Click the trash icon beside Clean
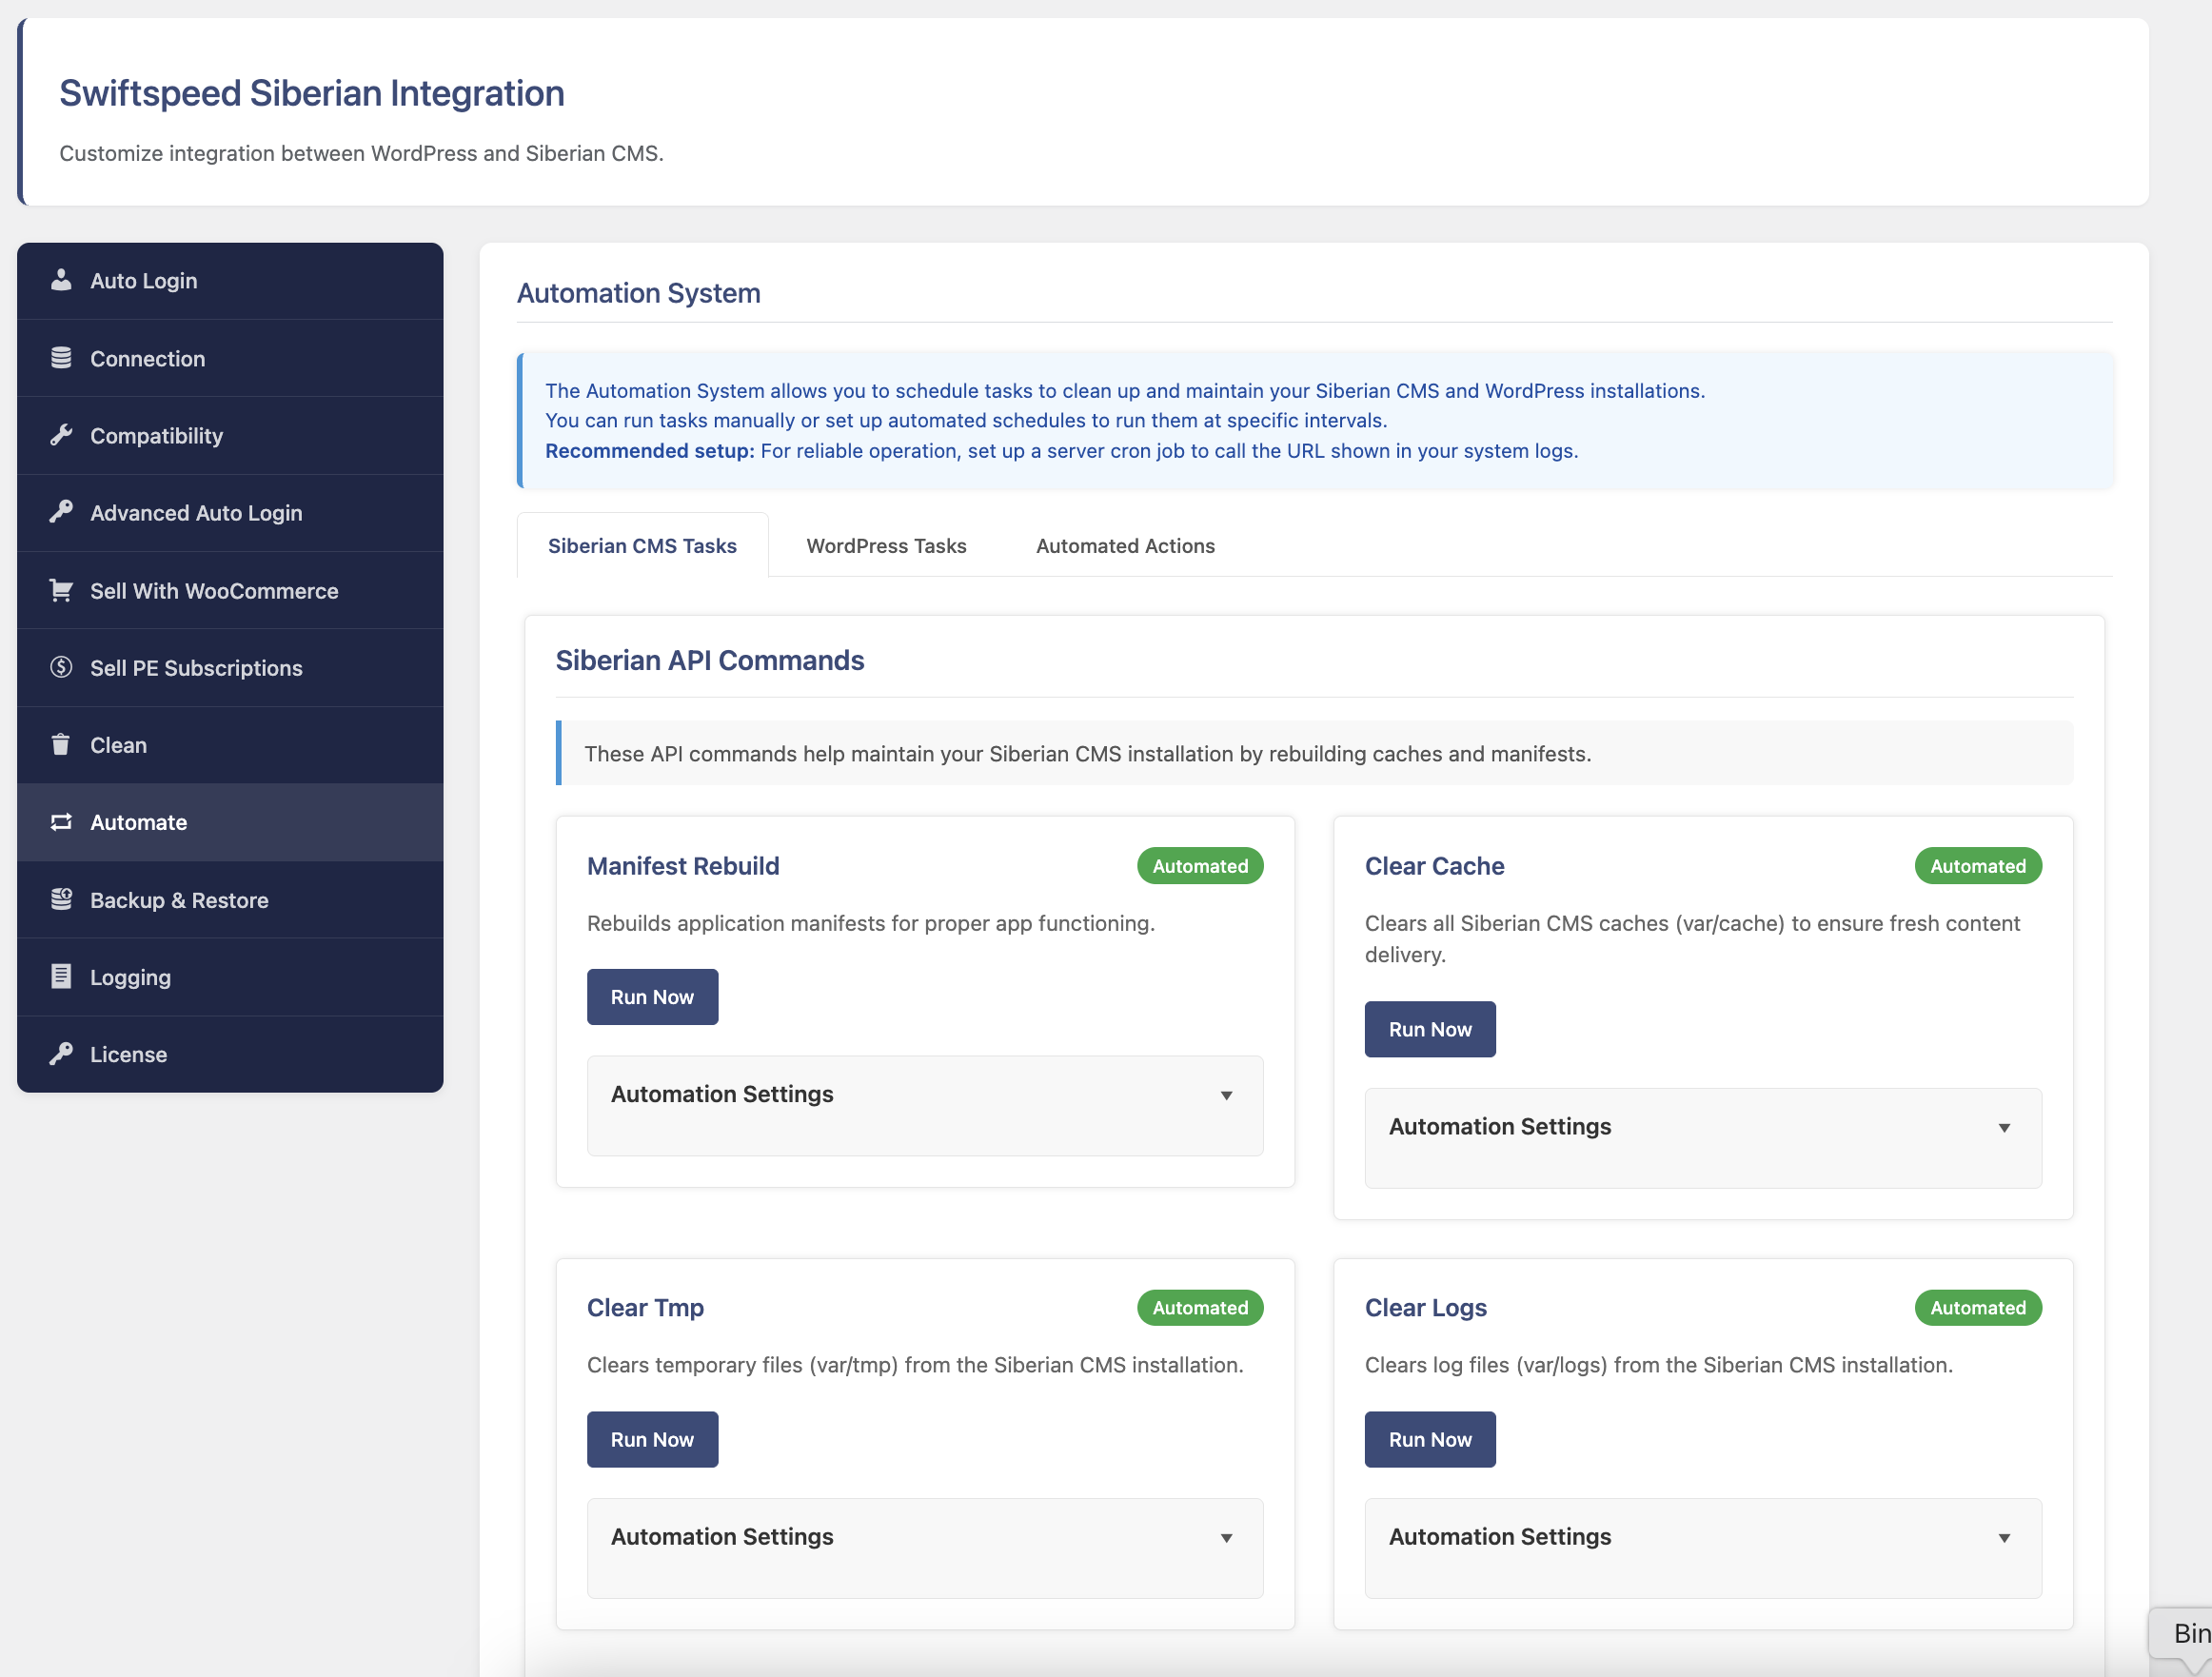2212x1677 pixels. click(x=61, y=744)
